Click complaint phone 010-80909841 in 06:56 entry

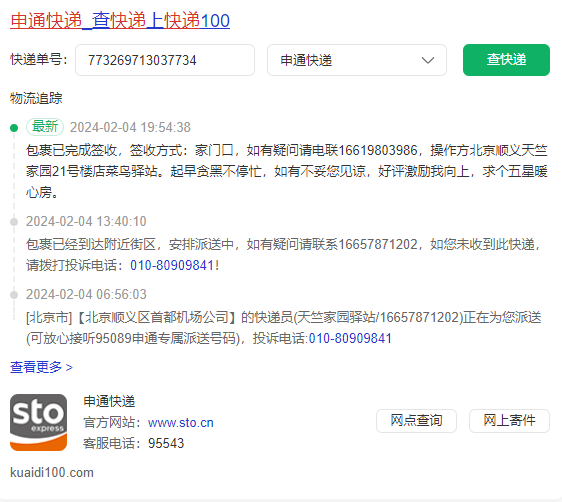pyautogui.click(x=350, y=338)
